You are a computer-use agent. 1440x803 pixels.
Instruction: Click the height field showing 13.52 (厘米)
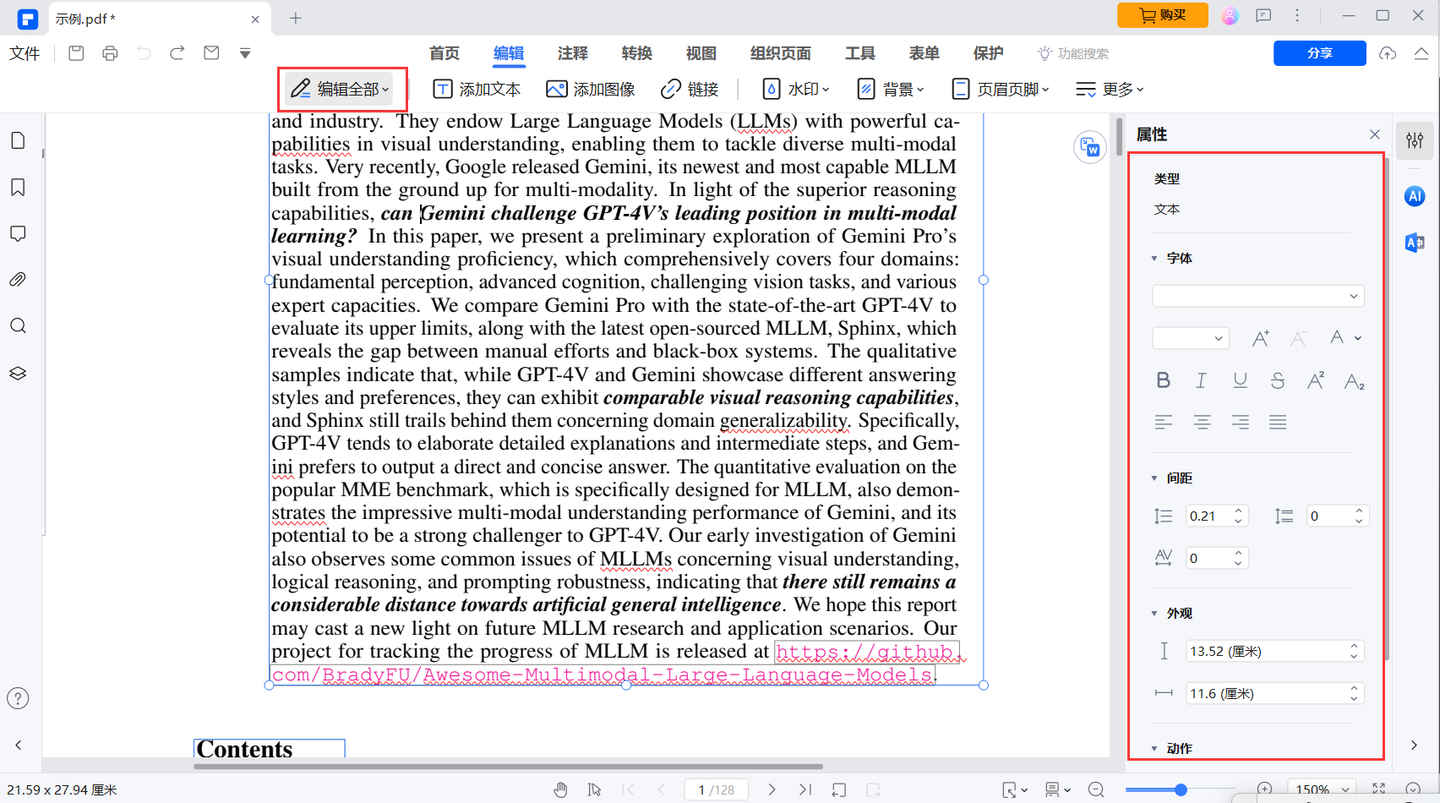[x=1275, y=651]
